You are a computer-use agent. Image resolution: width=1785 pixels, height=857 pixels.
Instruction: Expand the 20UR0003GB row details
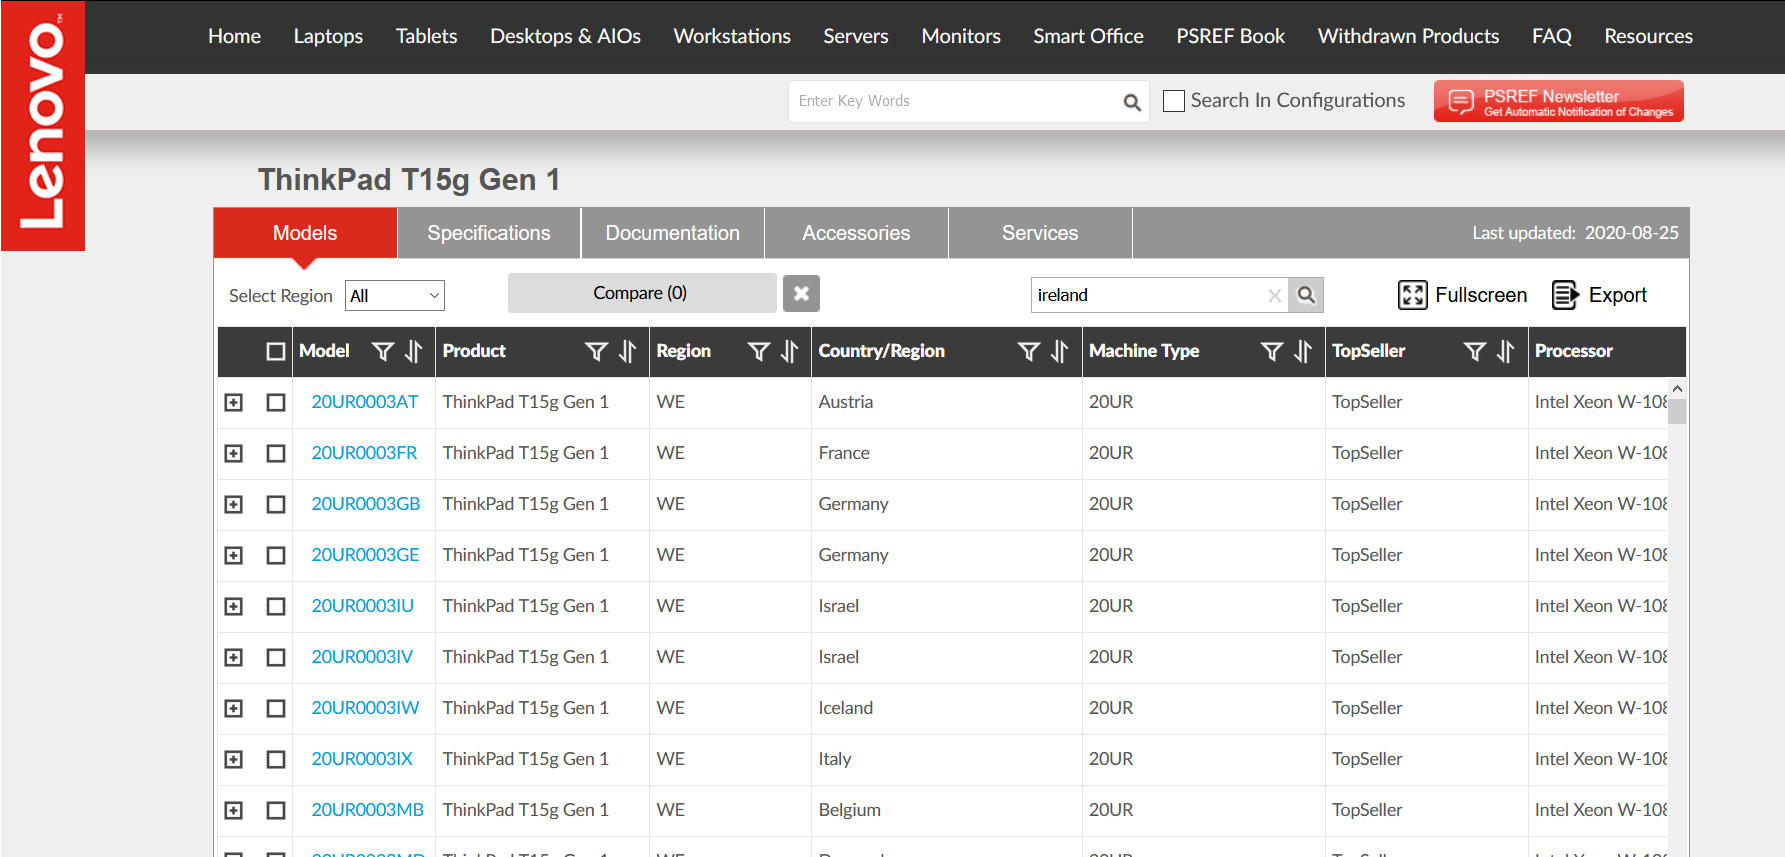[234, 504]
